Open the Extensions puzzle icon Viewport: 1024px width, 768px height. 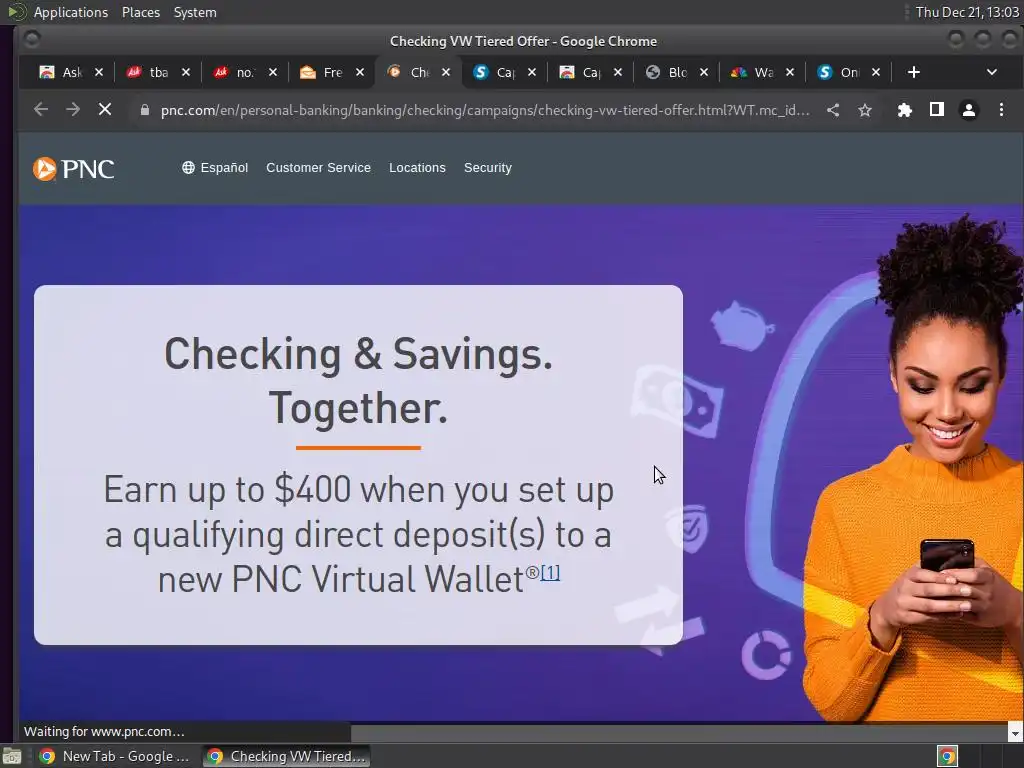coord(904,110)
